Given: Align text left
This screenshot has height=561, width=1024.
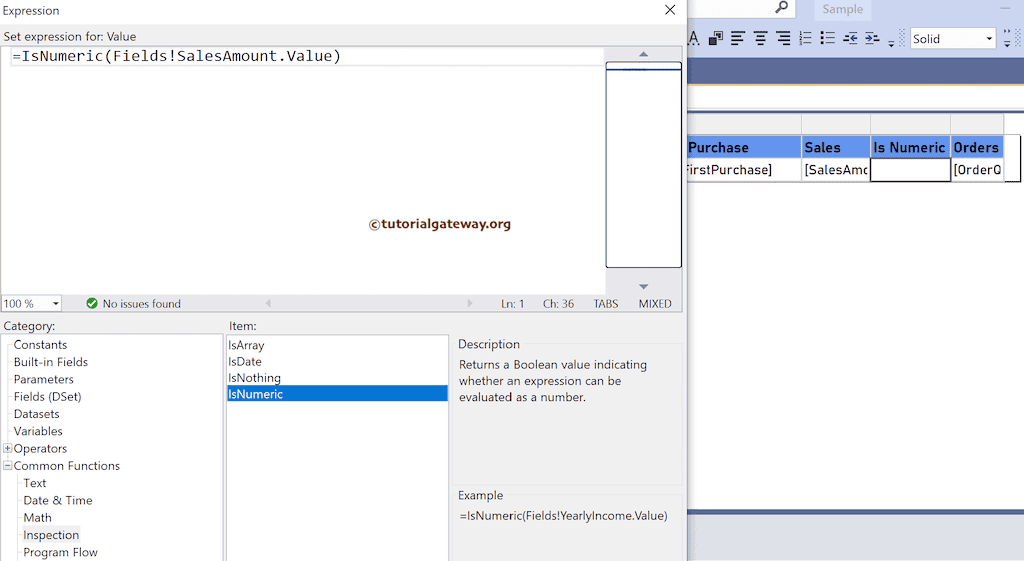Looking at the screenshot, I should (x=738, y=39).
